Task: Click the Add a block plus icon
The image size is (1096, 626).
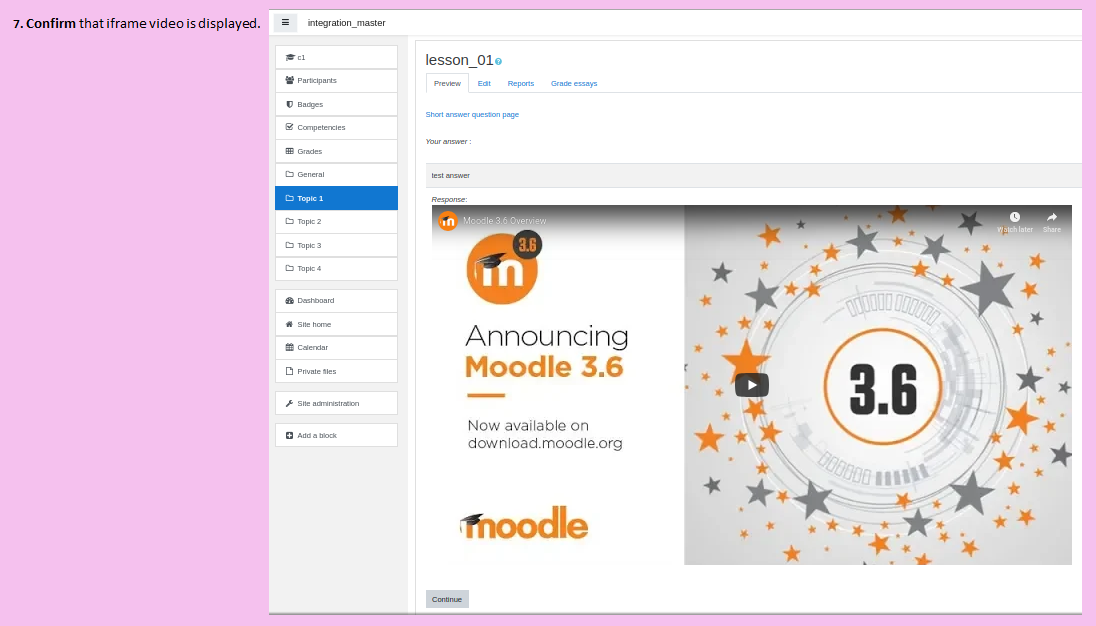Action: (x=289, y=435)
